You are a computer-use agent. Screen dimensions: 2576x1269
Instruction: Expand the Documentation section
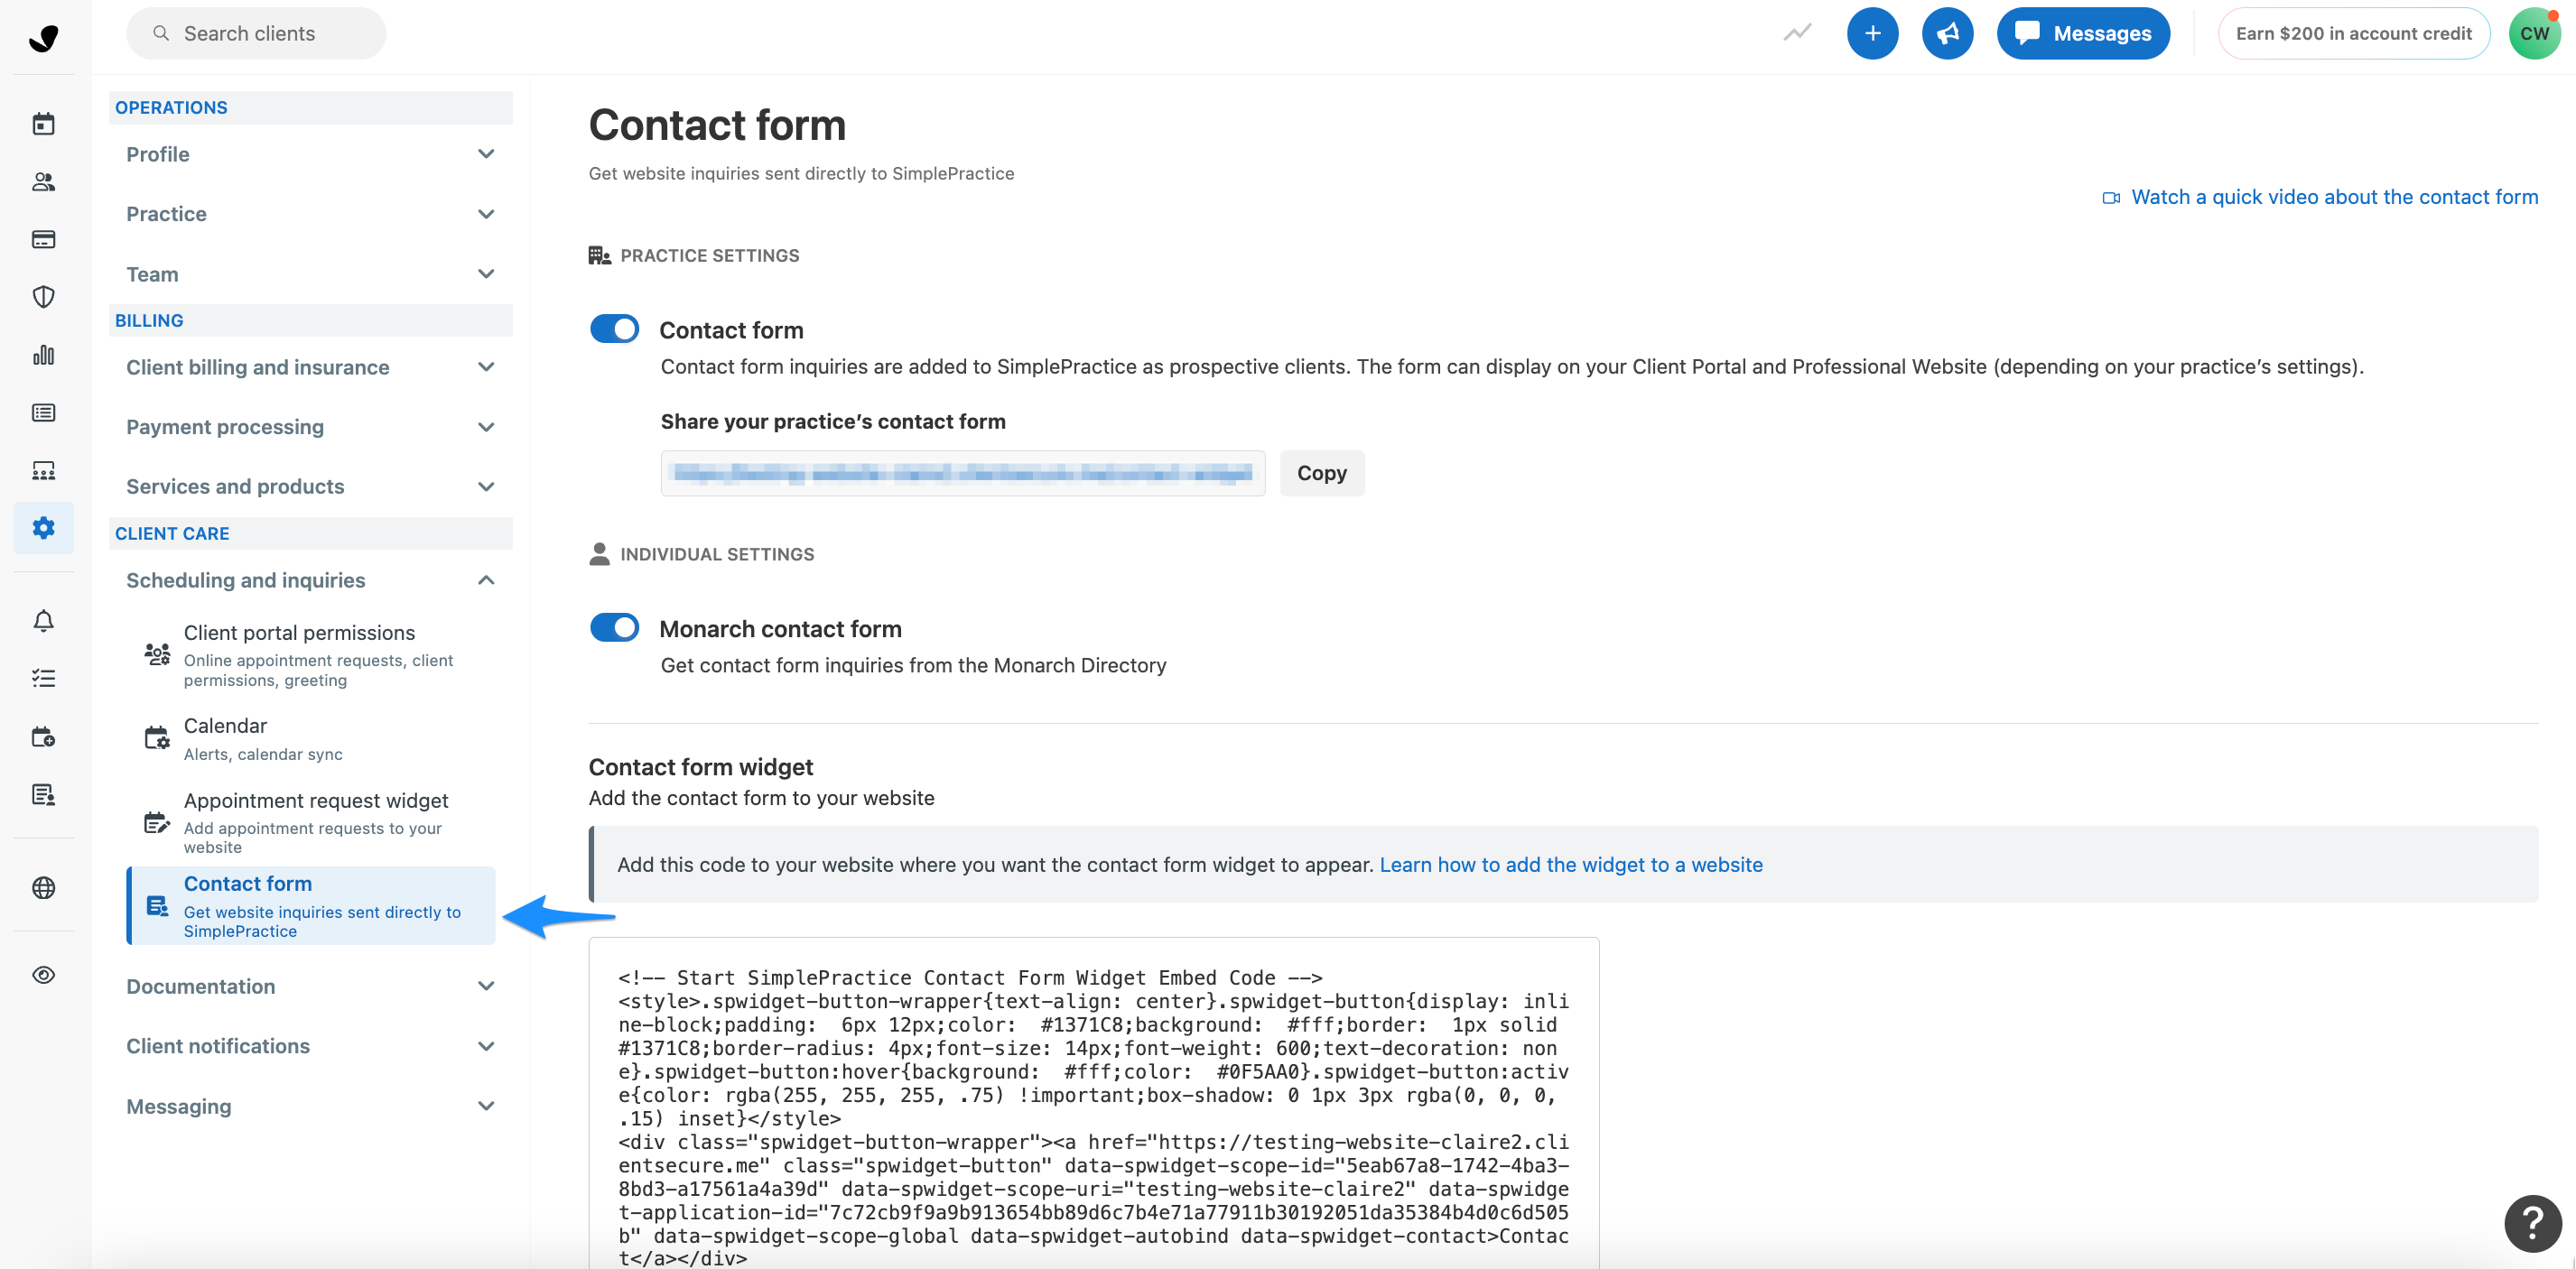[x=310, y=986]
